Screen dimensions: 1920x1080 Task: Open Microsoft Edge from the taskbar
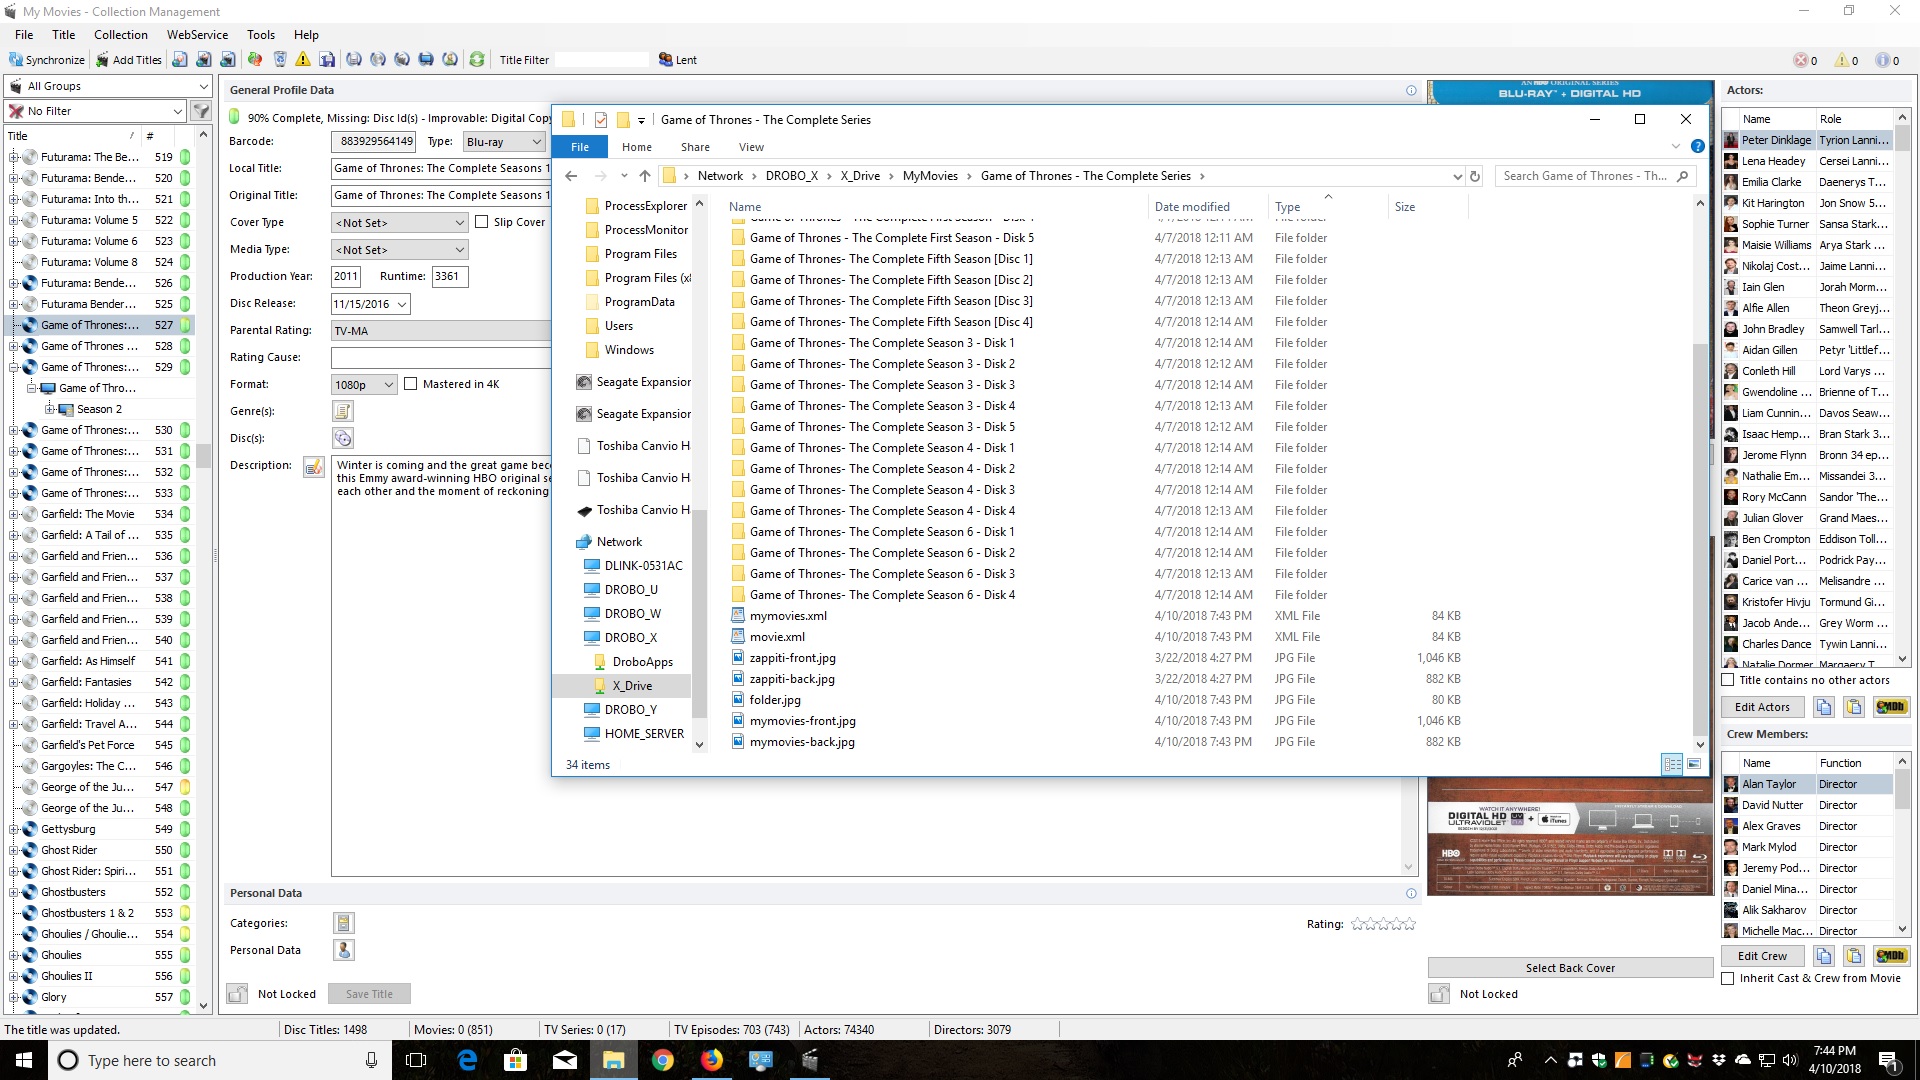coord(467,1060)
